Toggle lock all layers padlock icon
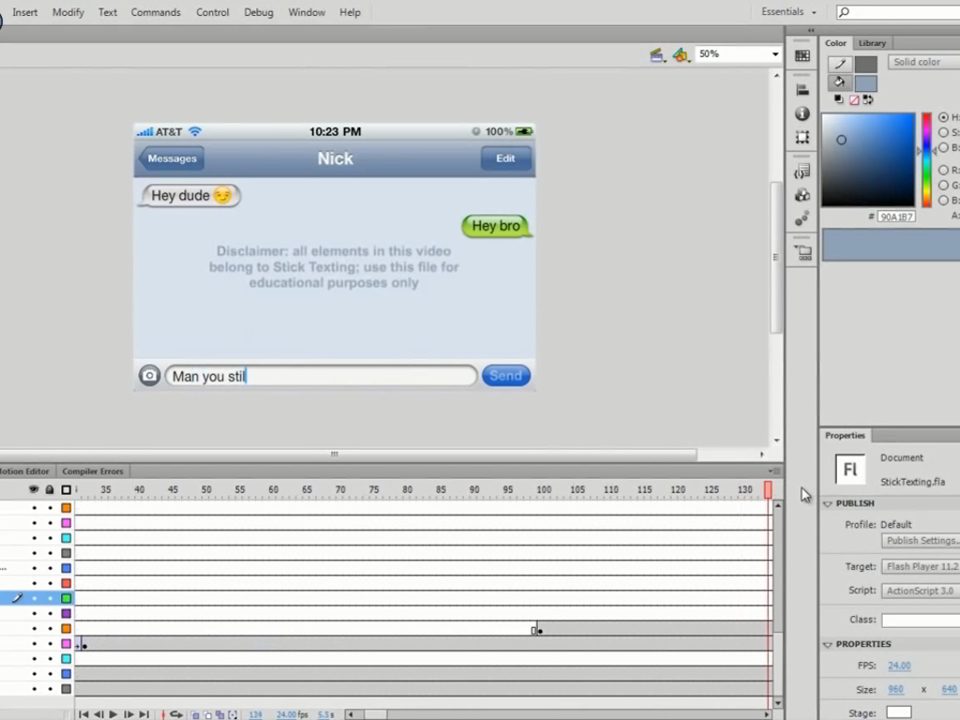The width and height of the screenshot is (960, 720). tap(50, 489)
